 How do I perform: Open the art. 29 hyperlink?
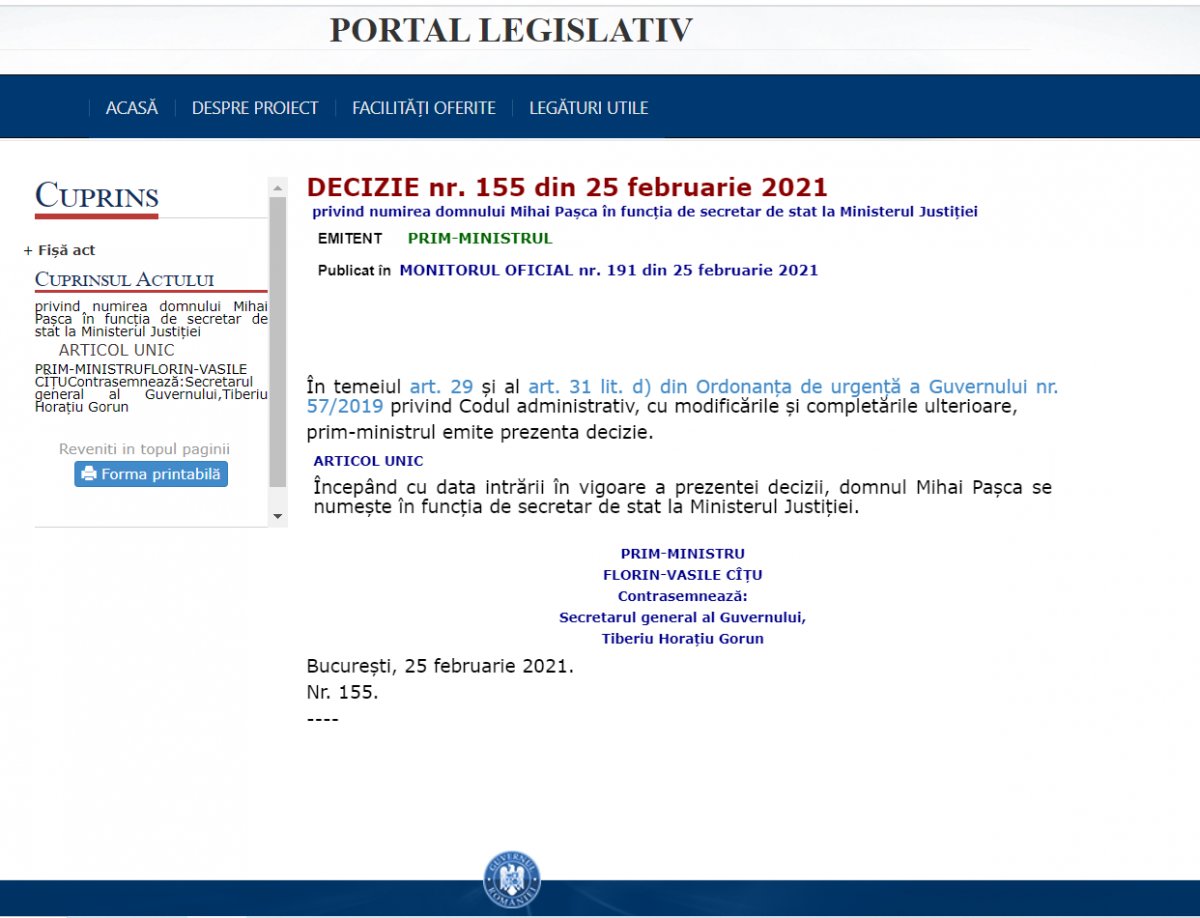(441, 386)
